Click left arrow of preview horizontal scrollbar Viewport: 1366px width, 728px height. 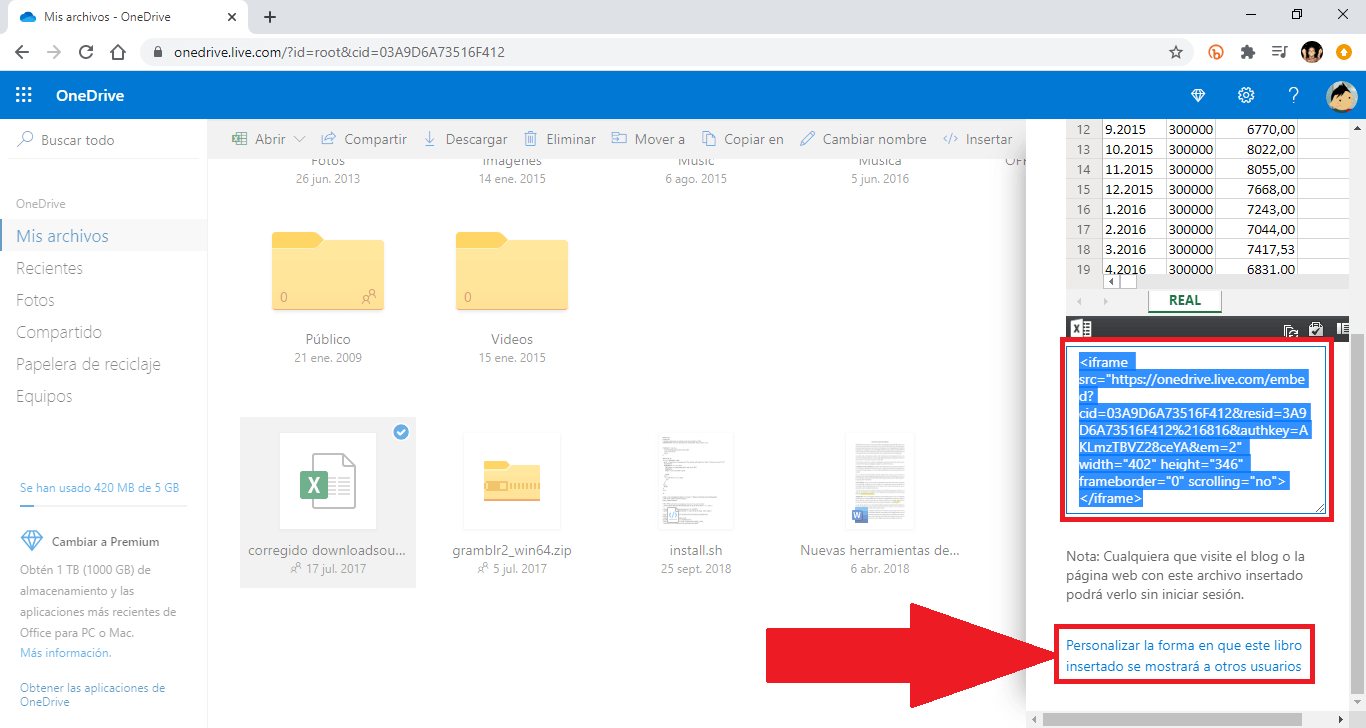pos(1111,282)
